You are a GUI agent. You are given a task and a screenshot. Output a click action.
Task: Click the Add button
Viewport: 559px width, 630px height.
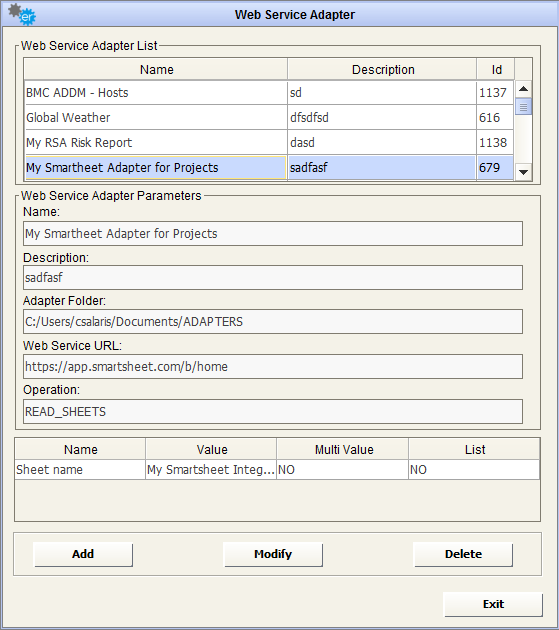[x=83, y=554]
